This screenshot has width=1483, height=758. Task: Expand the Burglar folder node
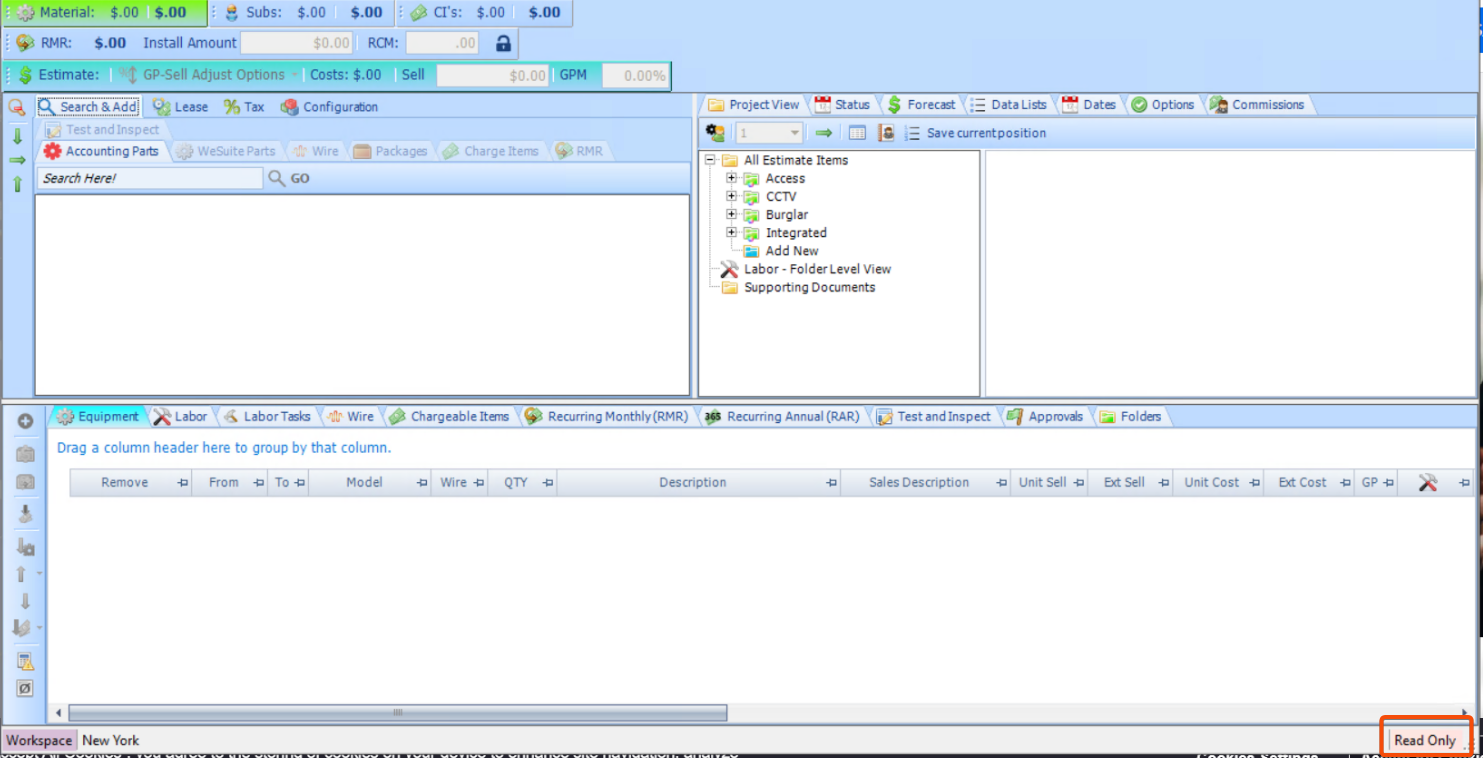(x=731, y=214)
